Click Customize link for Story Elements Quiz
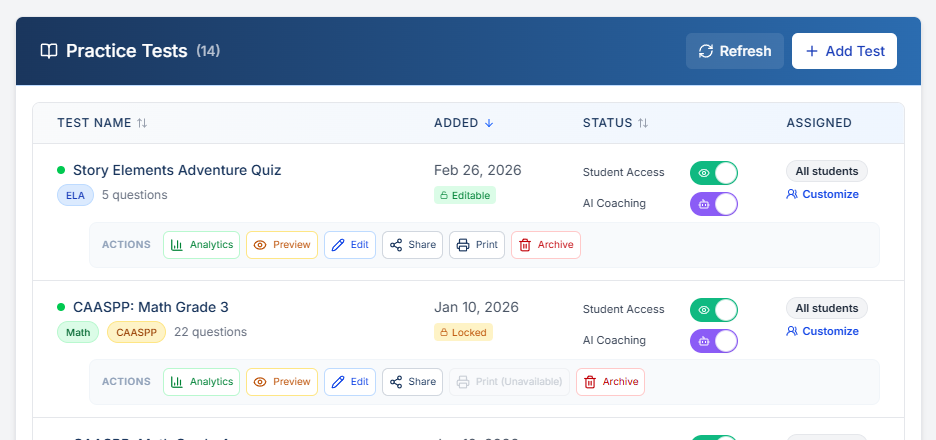 pos(822,194)
